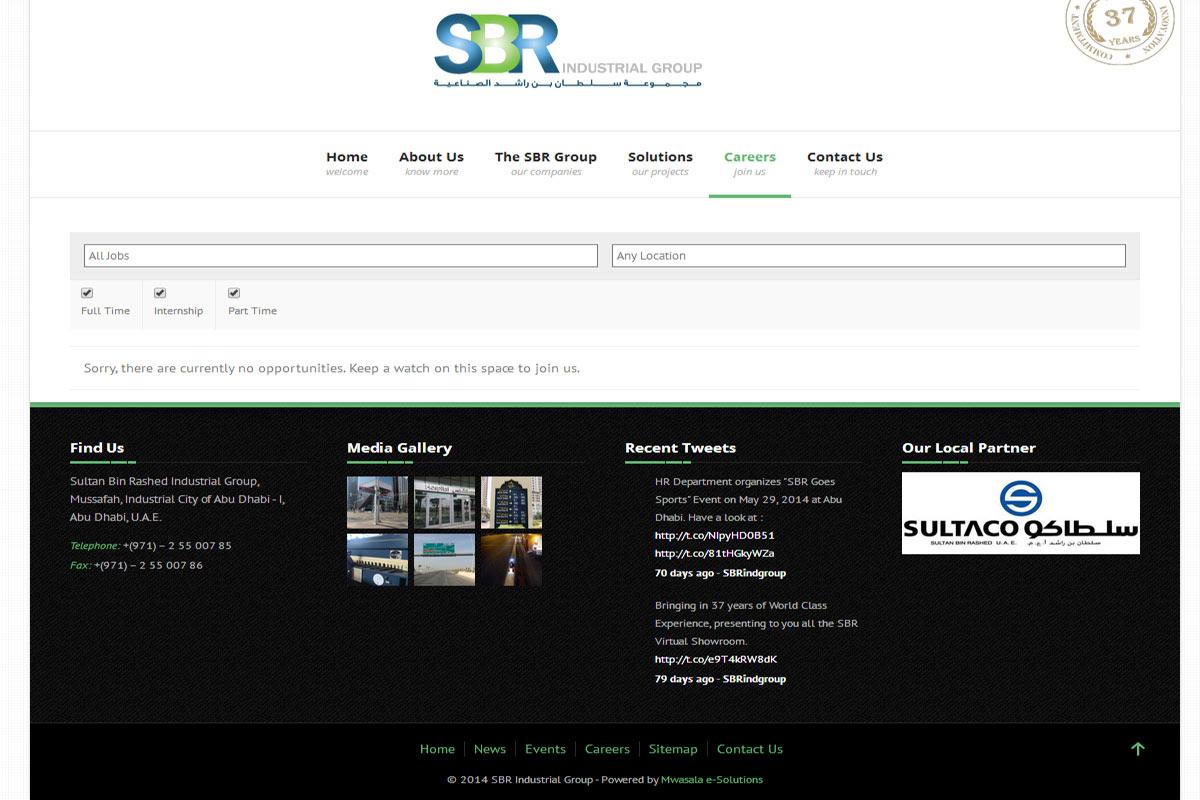The height and width of the screenshot is (800, 1200).
Task: Click the Sultan Bin Rashed address text
Action: pos(177,499)
